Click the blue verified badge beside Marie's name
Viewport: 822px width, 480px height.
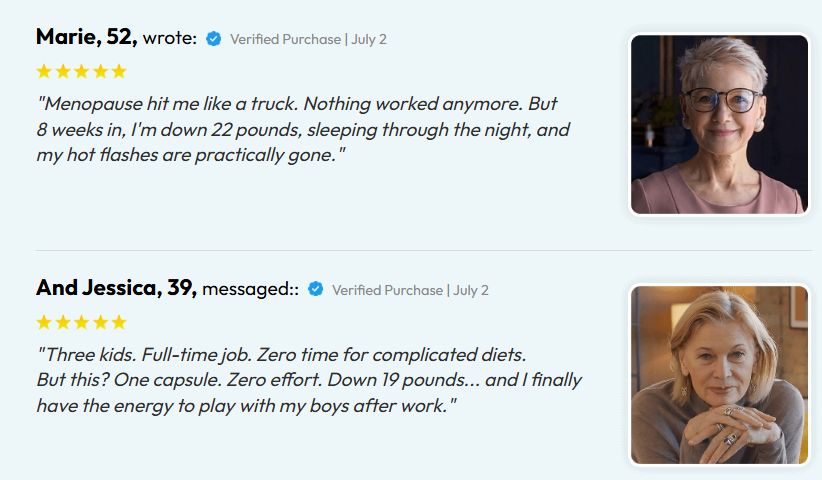(213, 39)
